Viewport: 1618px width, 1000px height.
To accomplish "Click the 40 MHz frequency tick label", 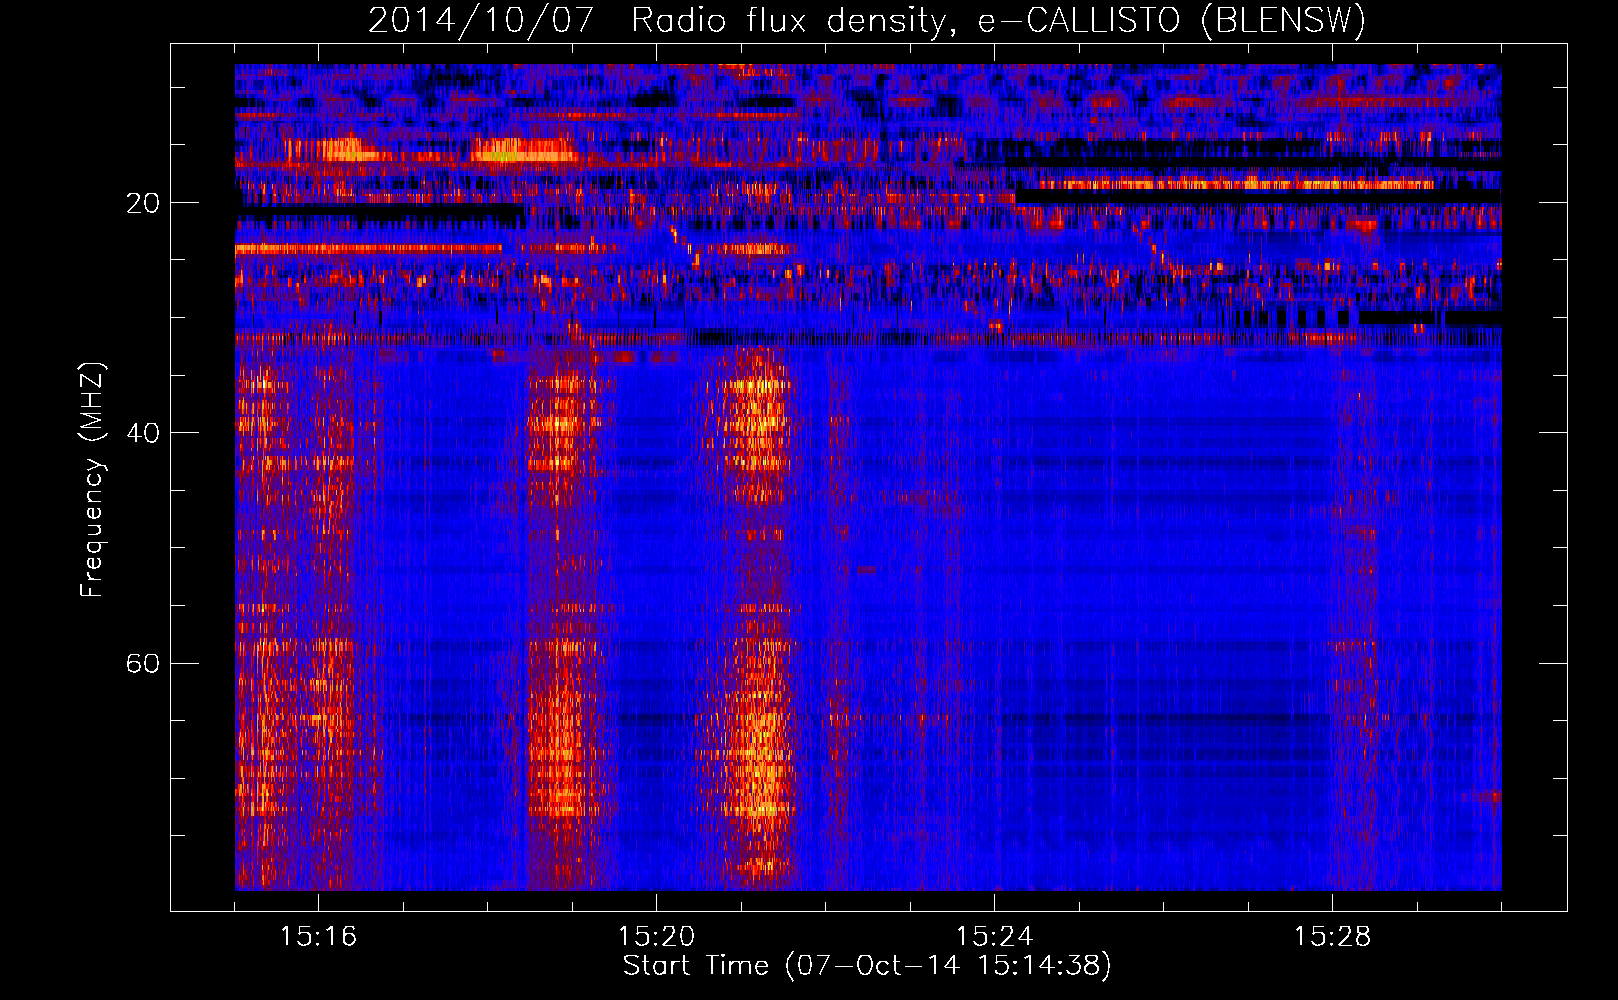I will click(143, 433).
